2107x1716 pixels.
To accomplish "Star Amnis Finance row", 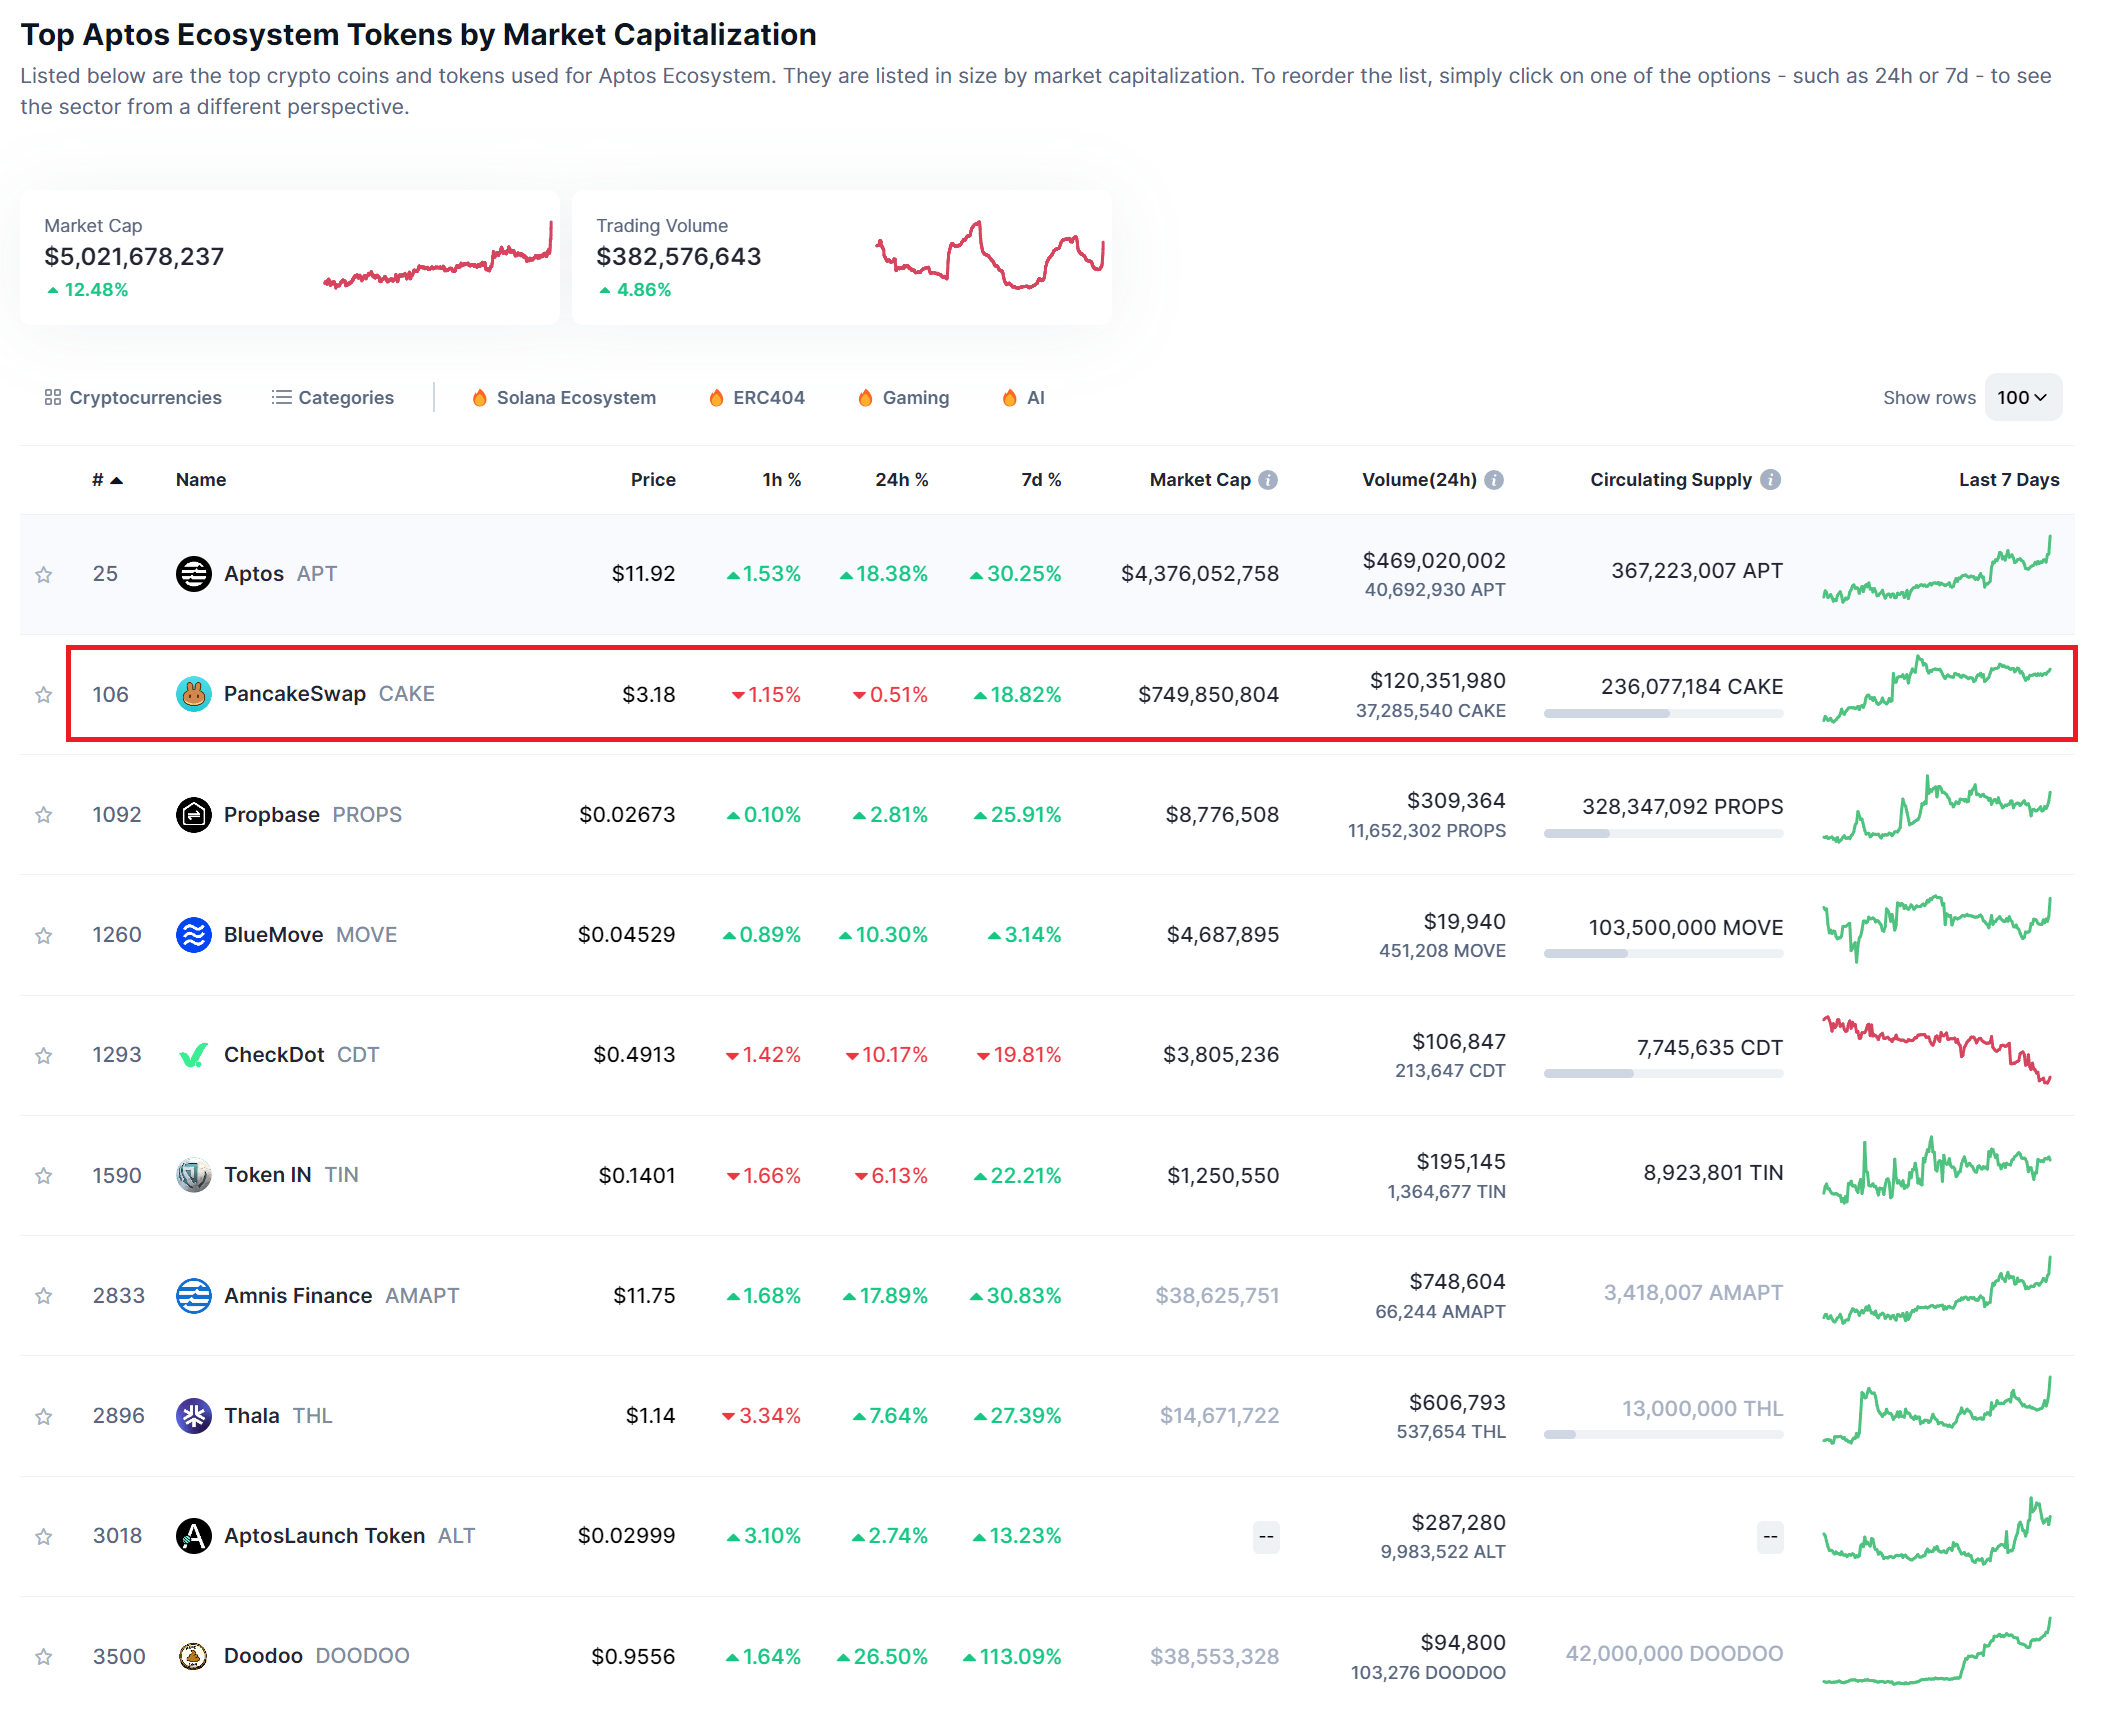I will (x=43, y=1296).
